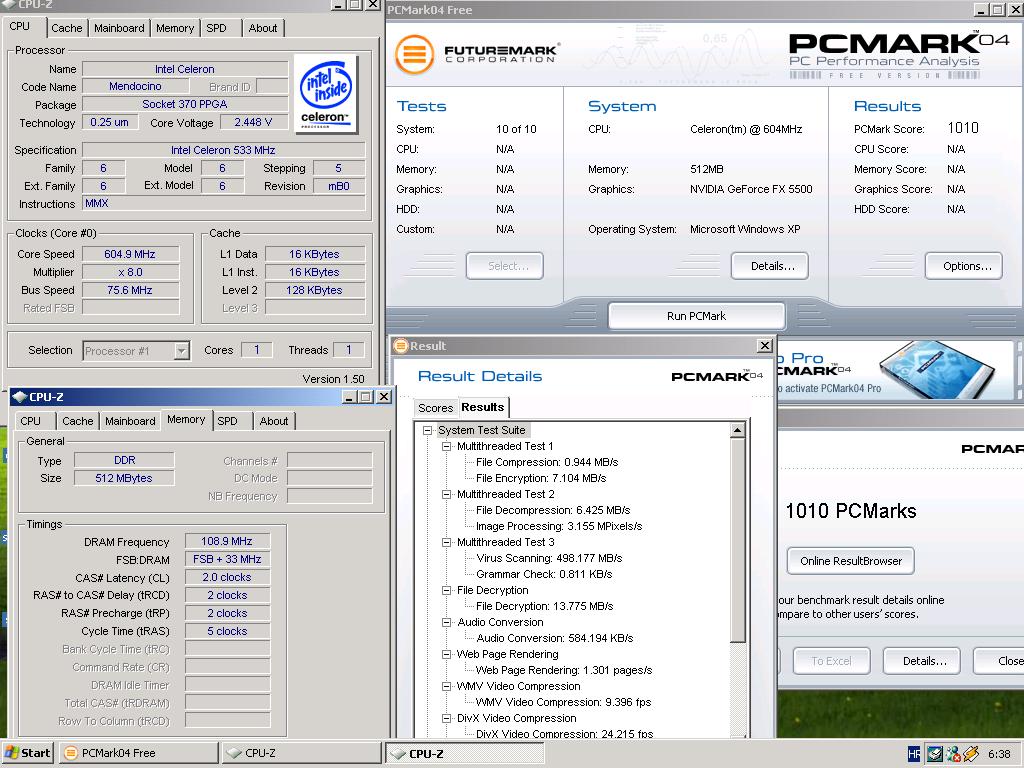1024x768 pixels.
Task: Collapse the DivX Video Compression node
Action: pos(447,718)
